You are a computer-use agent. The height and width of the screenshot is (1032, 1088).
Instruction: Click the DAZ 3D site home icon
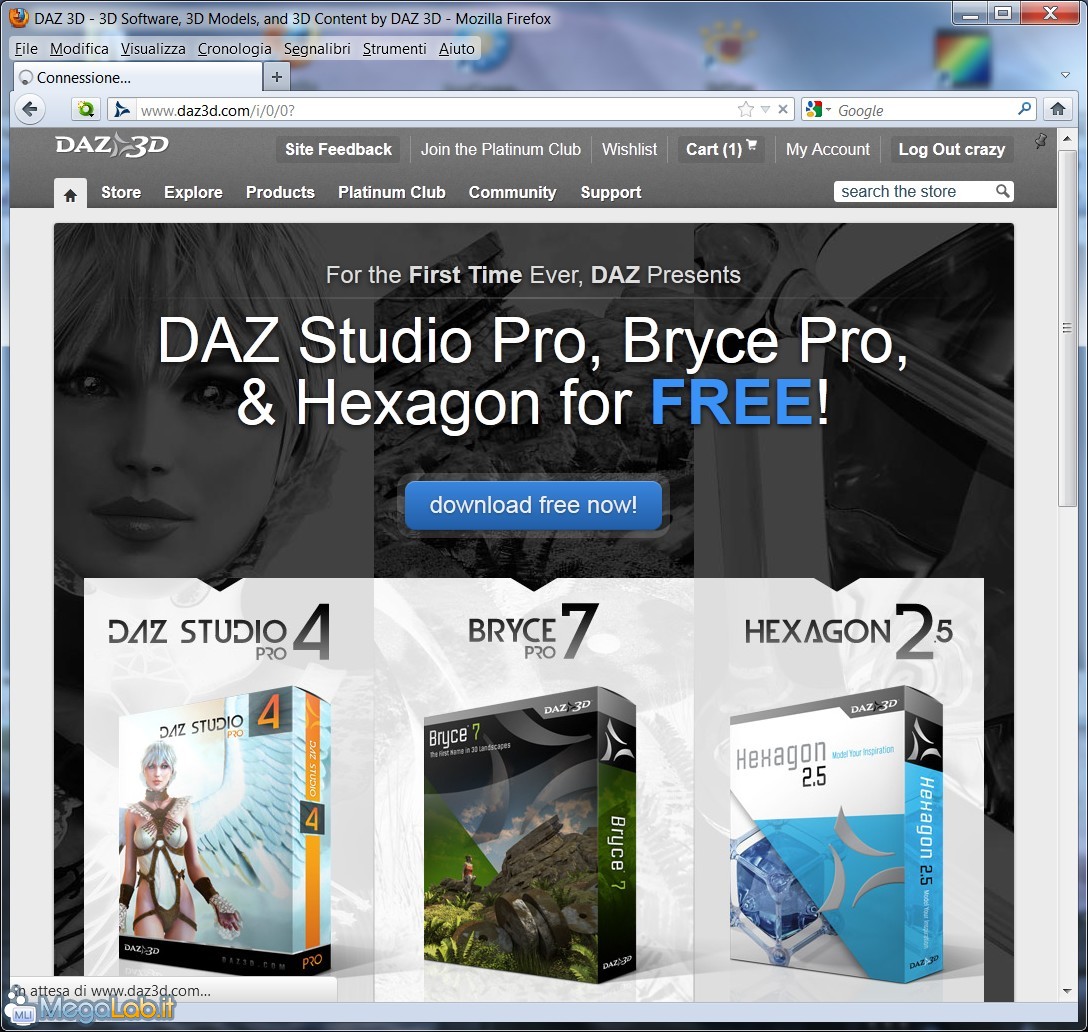70,194
